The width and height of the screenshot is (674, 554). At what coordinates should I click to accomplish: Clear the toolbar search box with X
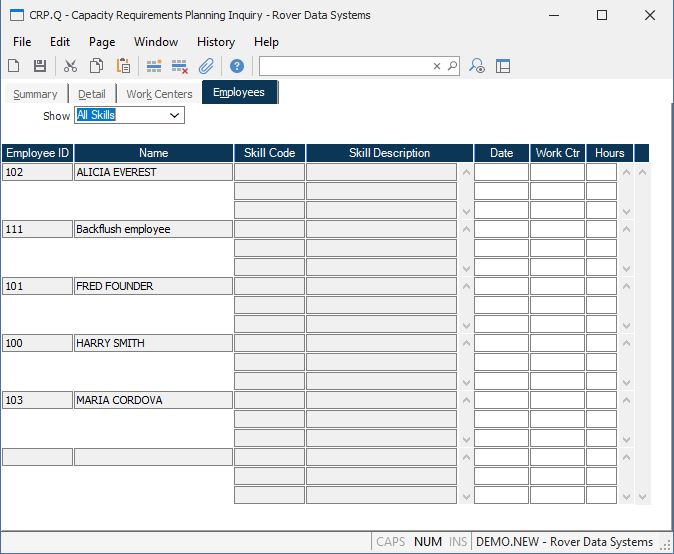[437, 66]
